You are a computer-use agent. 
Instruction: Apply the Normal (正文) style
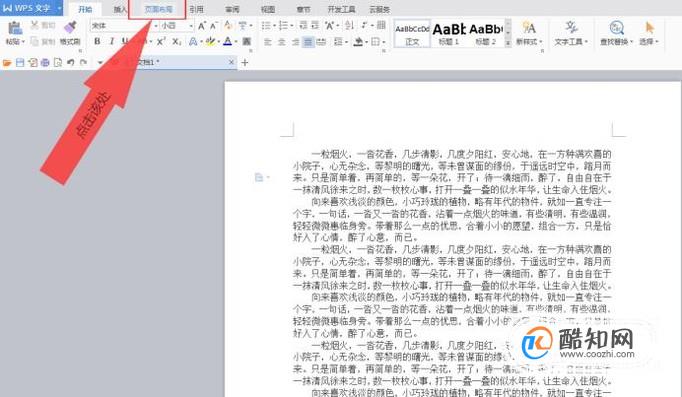(412, 33)
